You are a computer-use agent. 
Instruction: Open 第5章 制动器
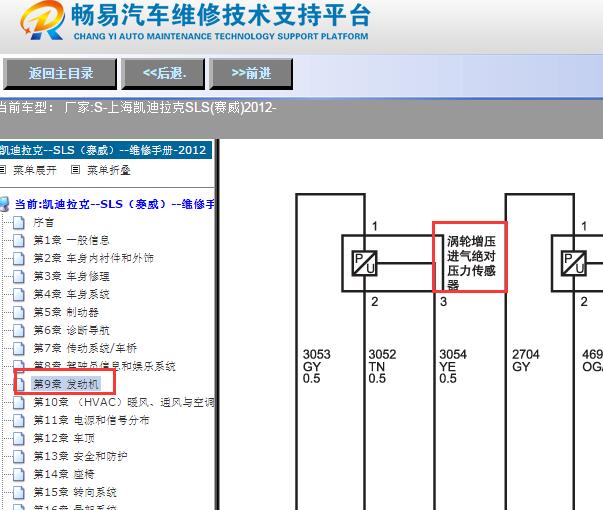[66, 312]
